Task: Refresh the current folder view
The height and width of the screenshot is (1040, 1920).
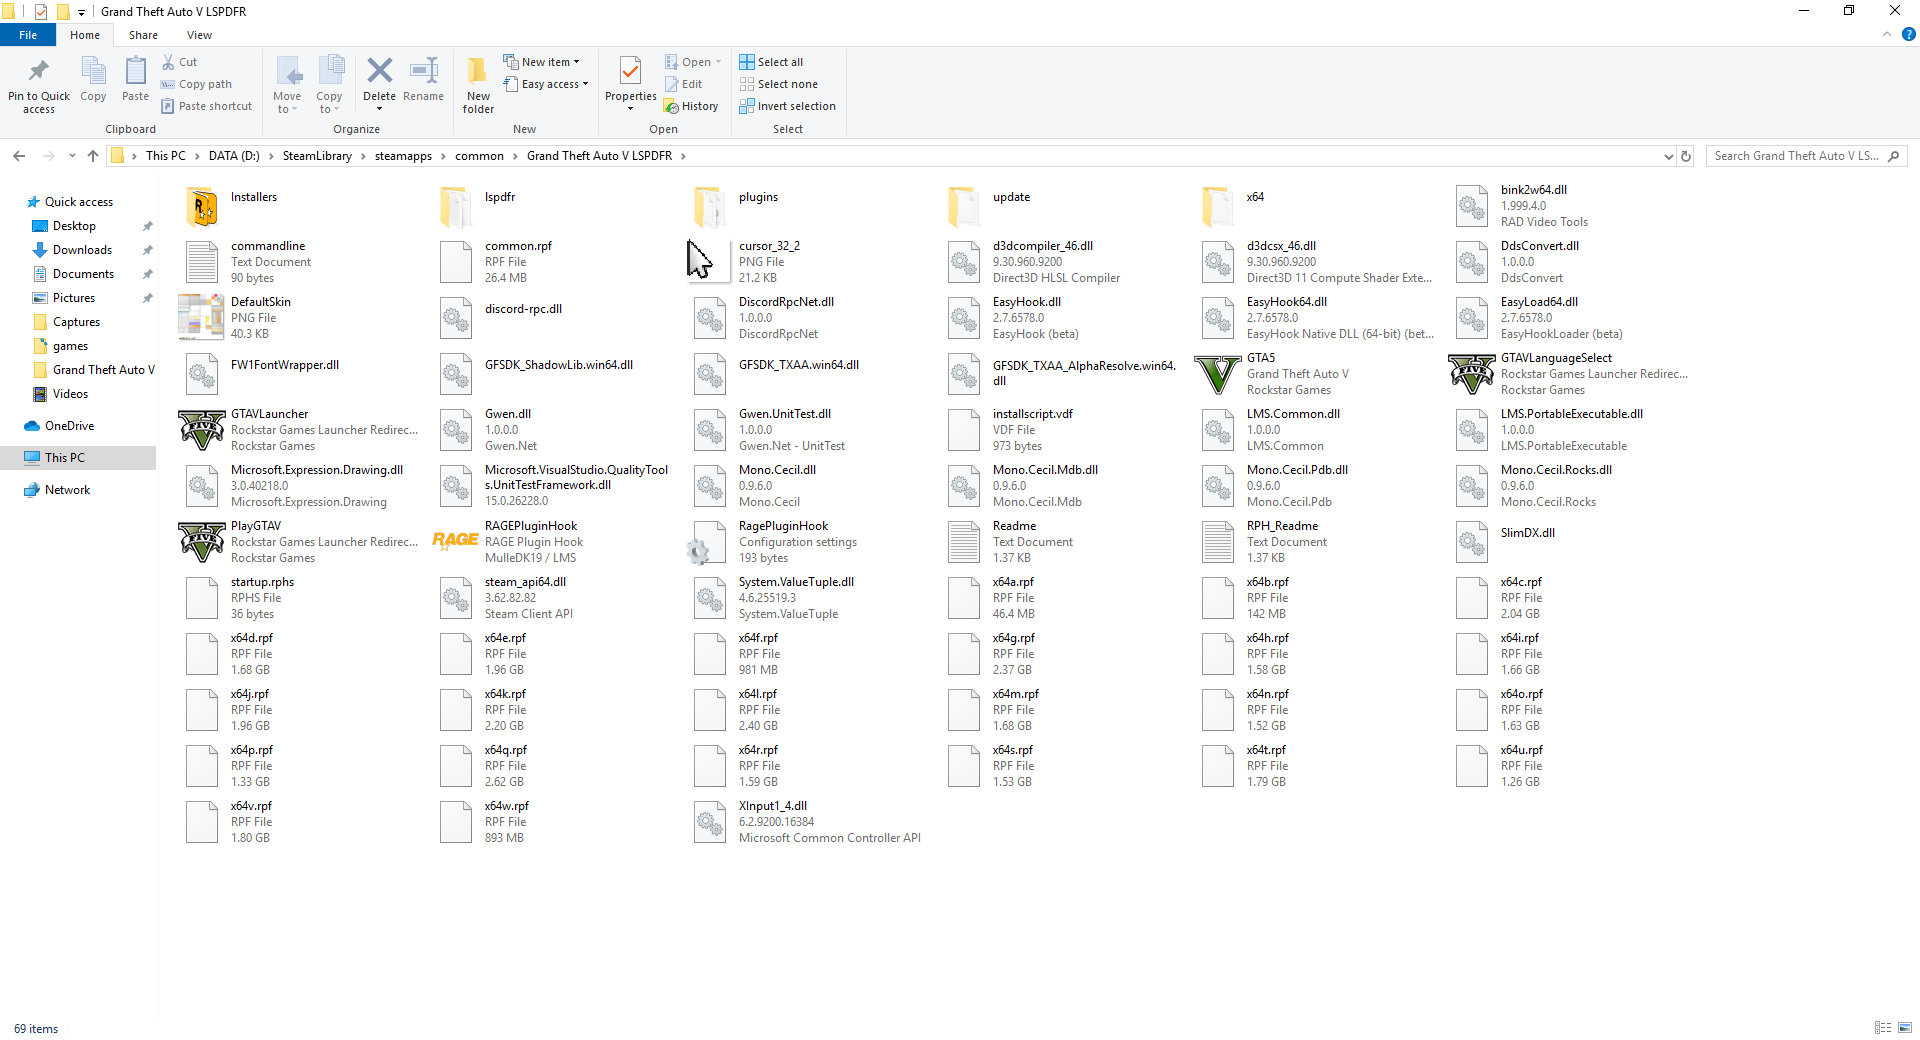Action: [1686, 156]
